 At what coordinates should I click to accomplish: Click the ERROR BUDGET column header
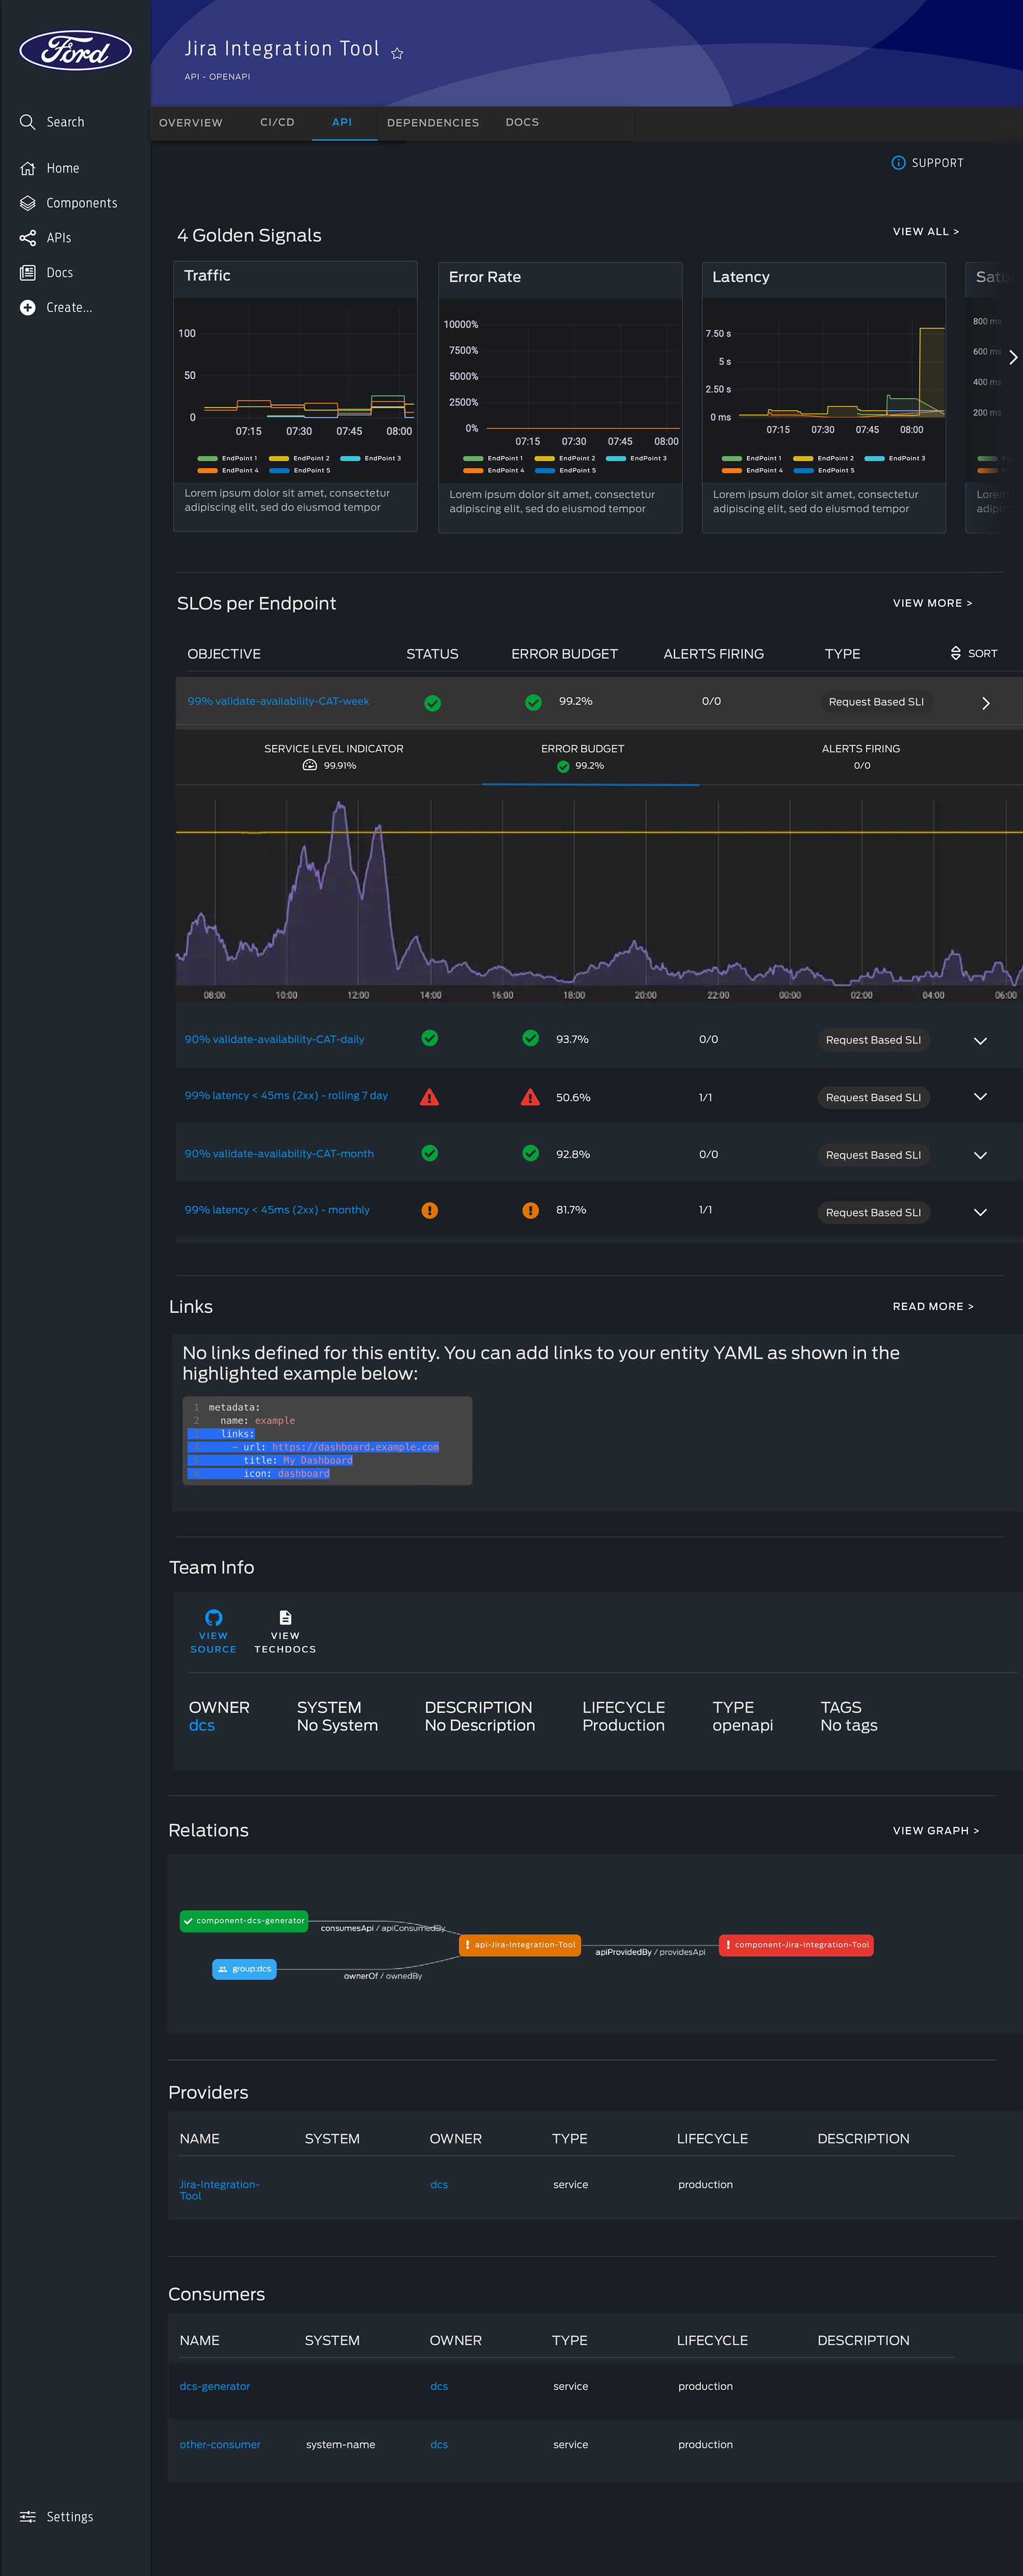pos(564,653)
